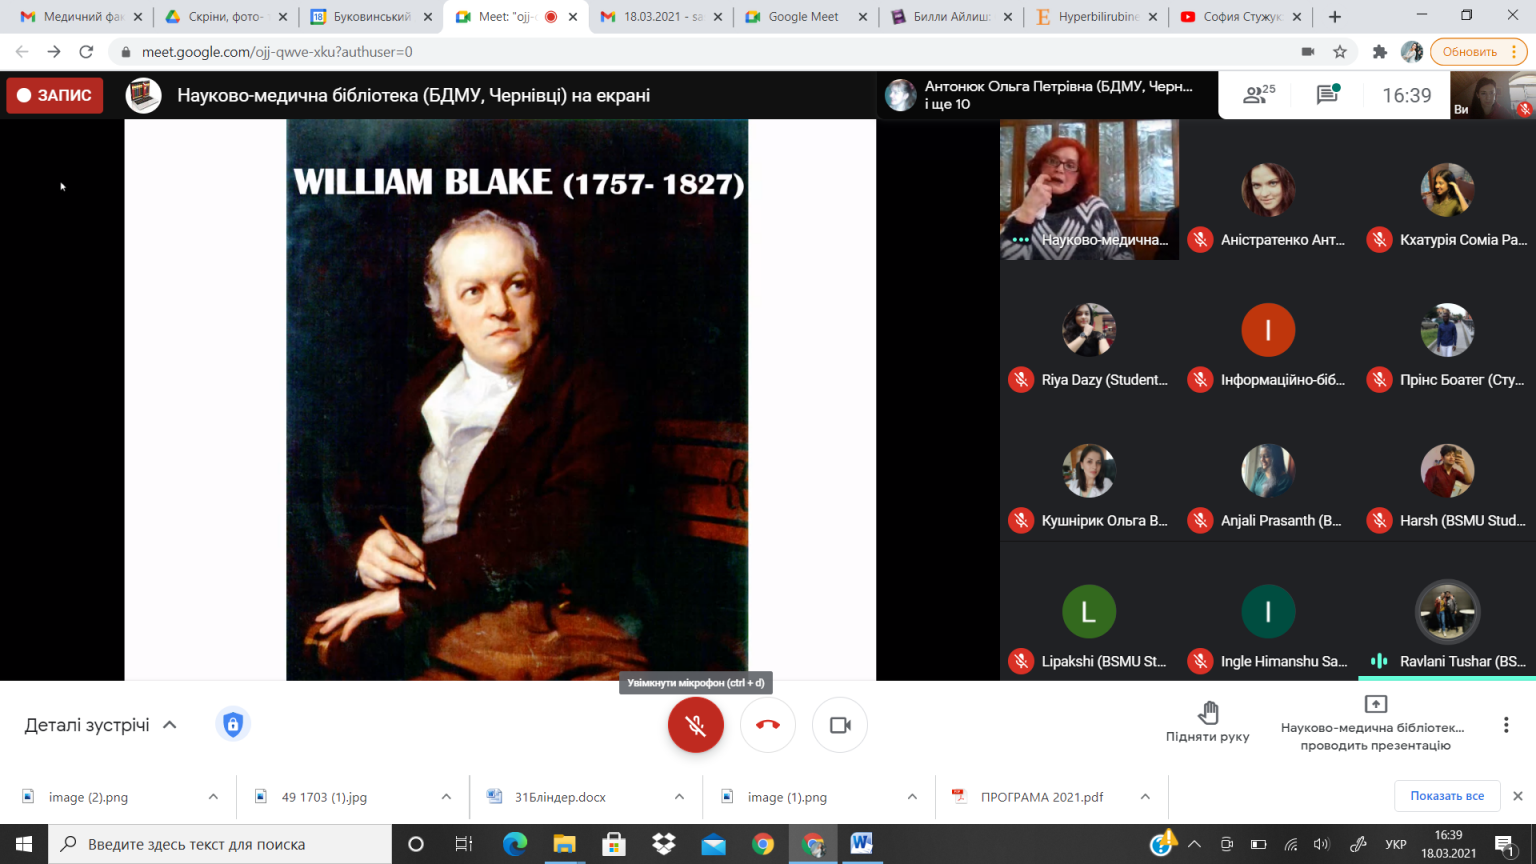Image resolution: width=1536 pixels, height=864 pixels.
Task: Click the self-view thumbnail labeled Ви
Action: pos(1493,96)
